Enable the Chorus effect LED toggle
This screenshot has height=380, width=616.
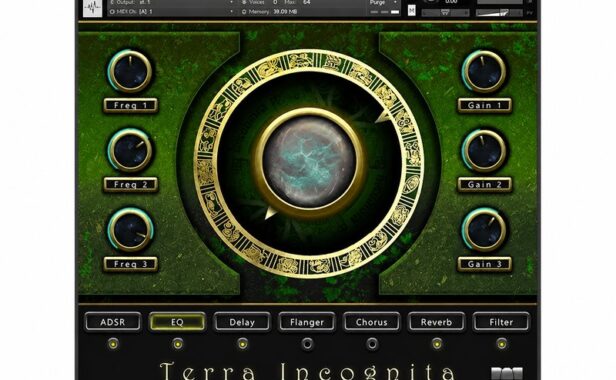tap(372, 344)
